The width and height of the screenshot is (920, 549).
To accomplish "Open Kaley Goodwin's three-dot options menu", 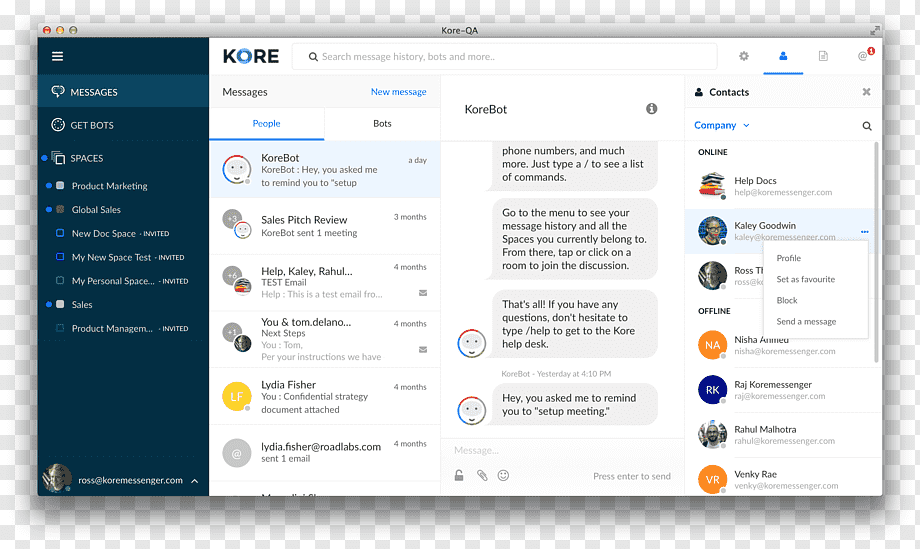I will [x=864, y=232].
